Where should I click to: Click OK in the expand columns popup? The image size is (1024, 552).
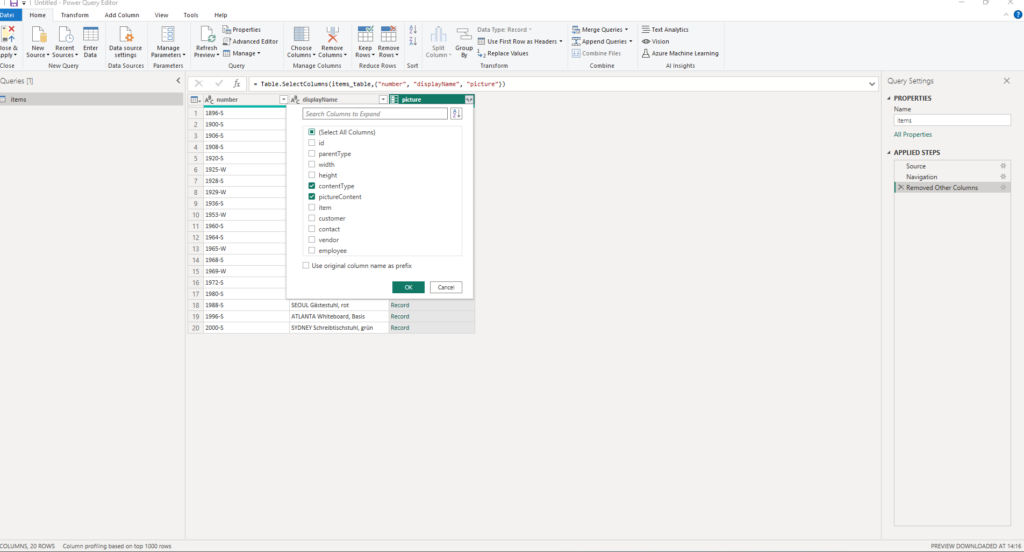(408, 287)
